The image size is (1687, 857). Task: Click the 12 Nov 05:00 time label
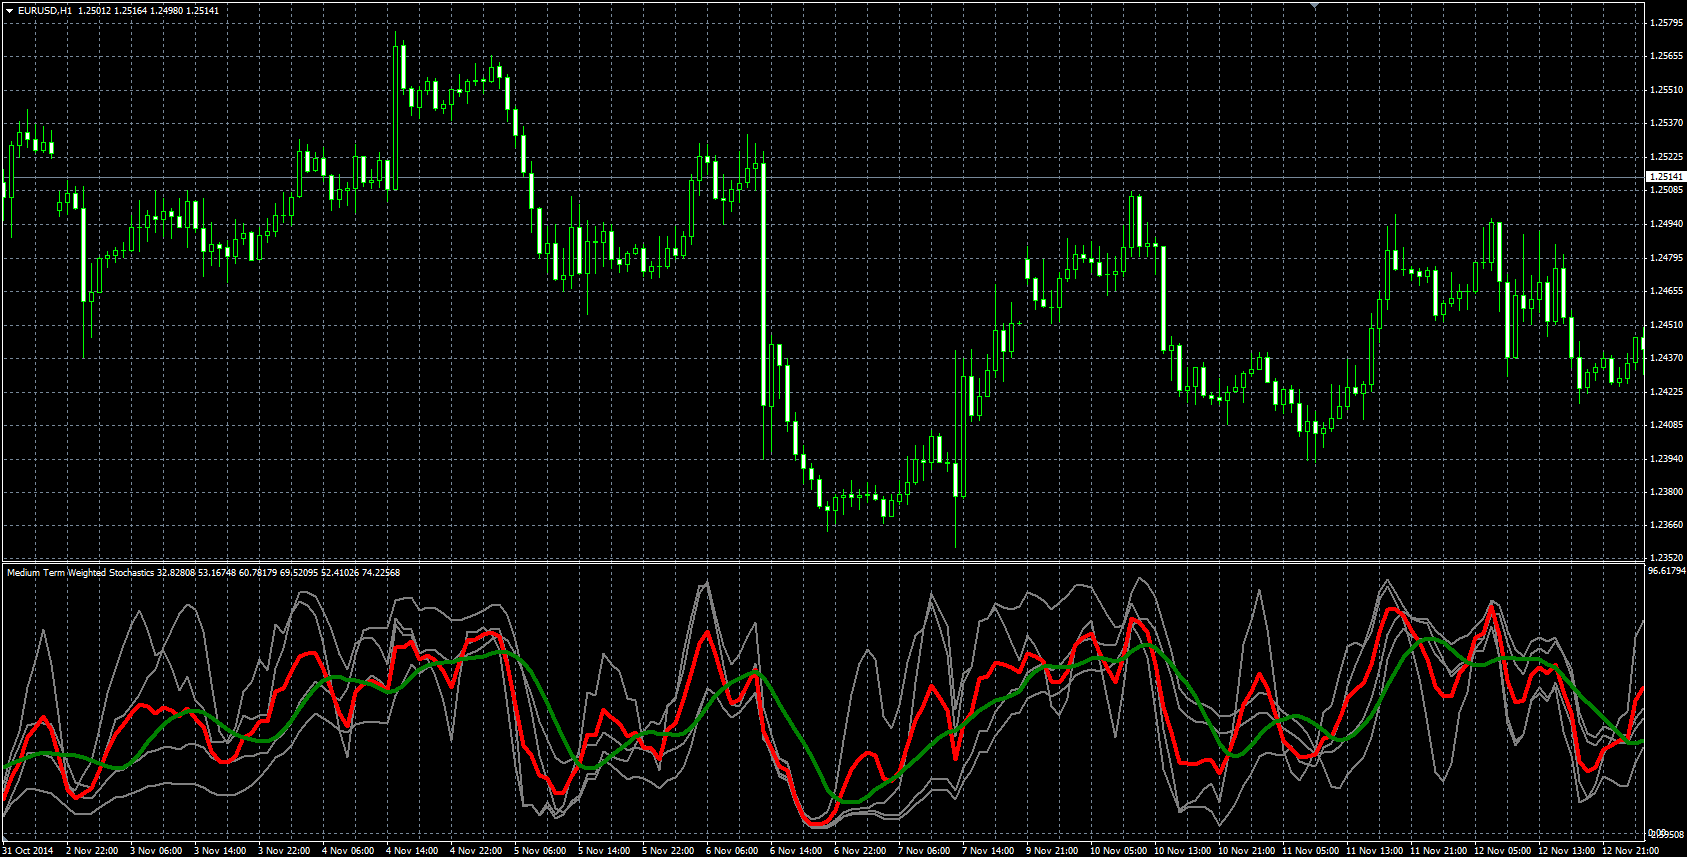[x=1502, y=851]
